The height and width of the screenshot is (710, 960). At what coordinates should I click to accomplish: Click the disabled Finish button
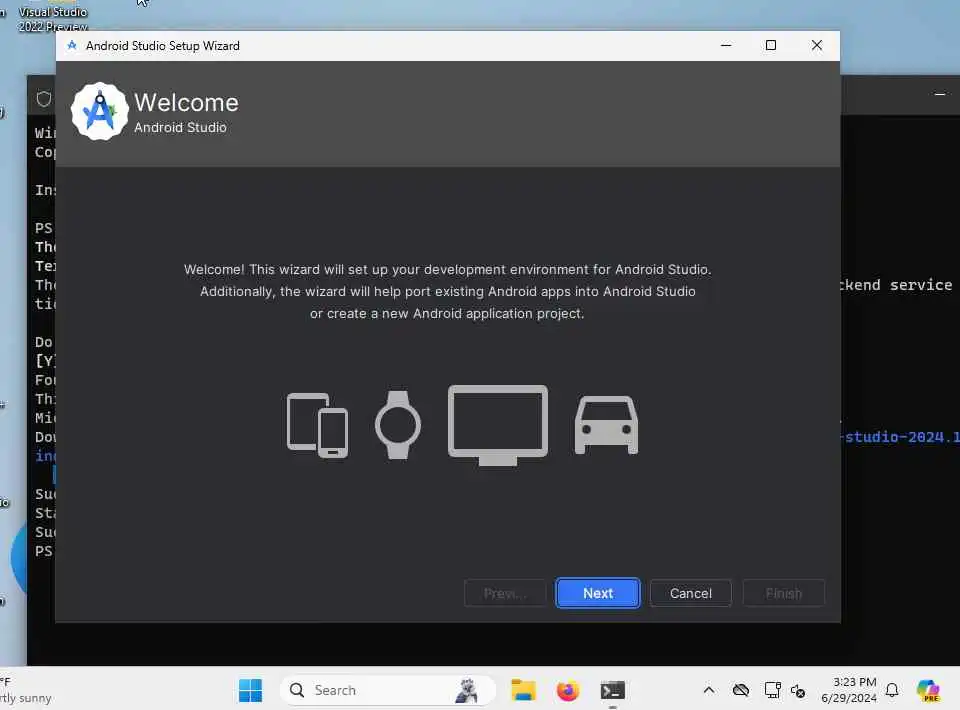tap(784, 593)
